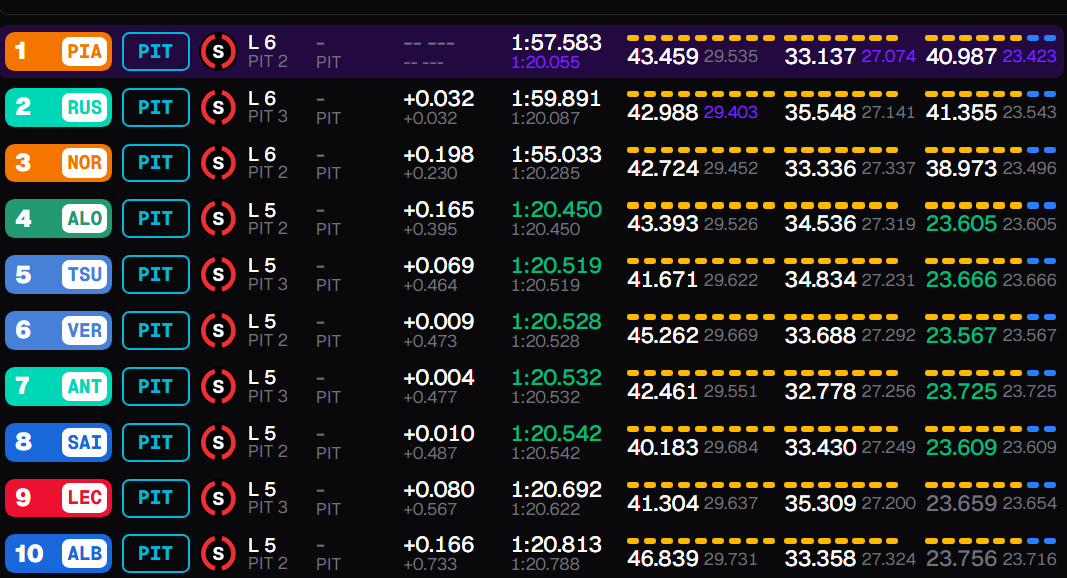The width and height of the screenshot is (1067, 578).
Task: Click ALB's sector 1 time 46.839
Action: pos(663,559)
